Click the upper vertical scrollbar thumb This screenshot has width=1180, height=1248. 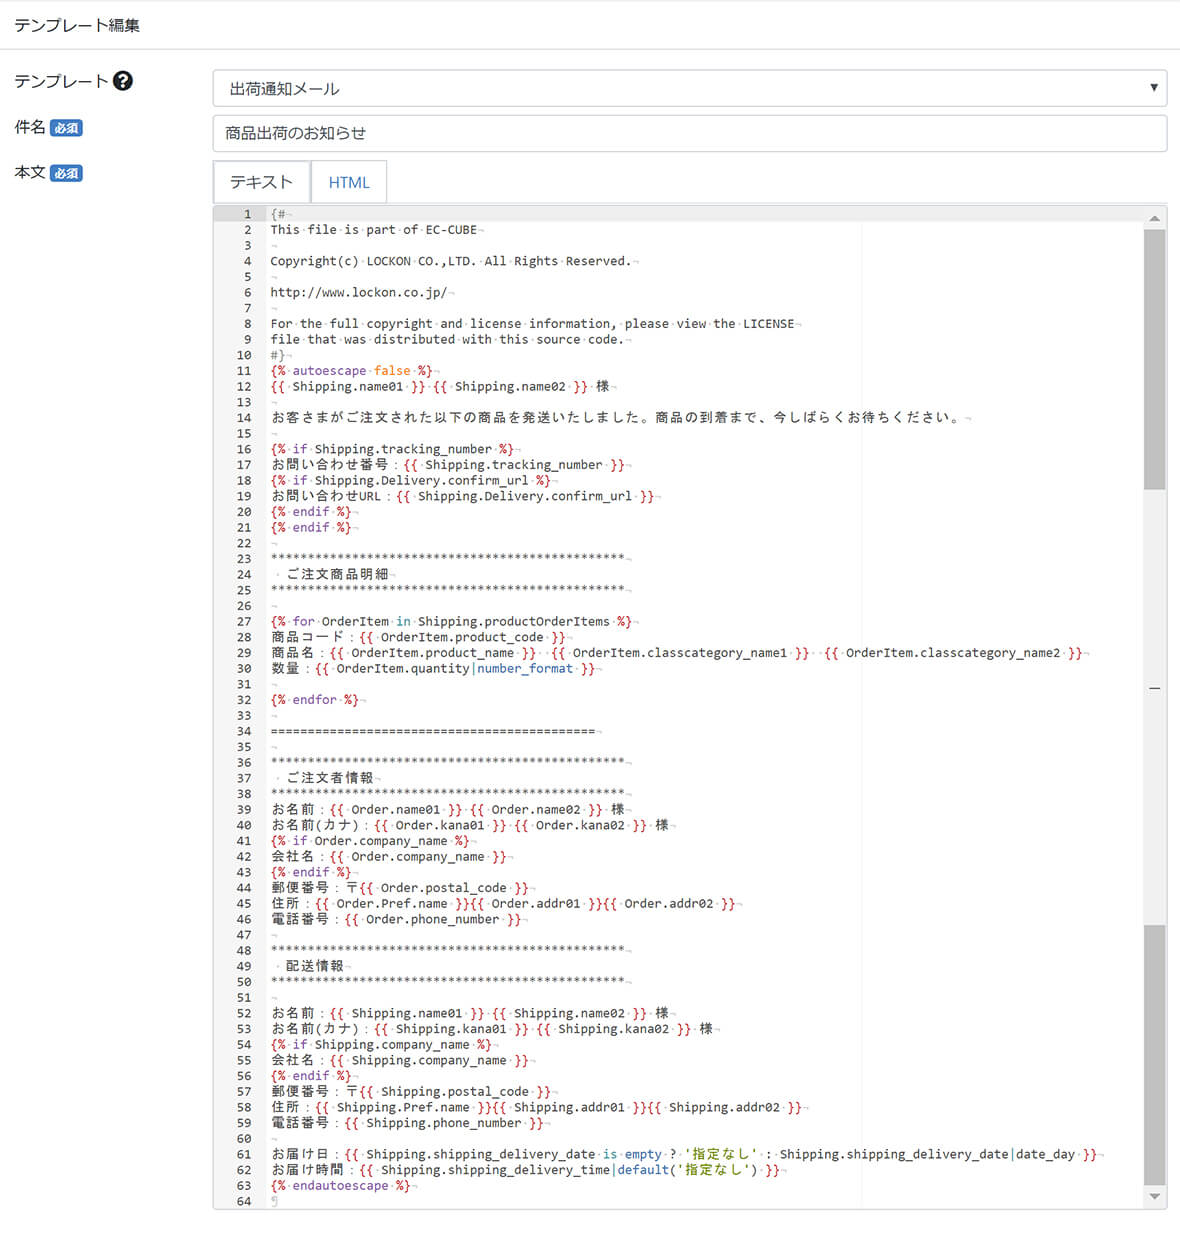tap(1154, 358)
